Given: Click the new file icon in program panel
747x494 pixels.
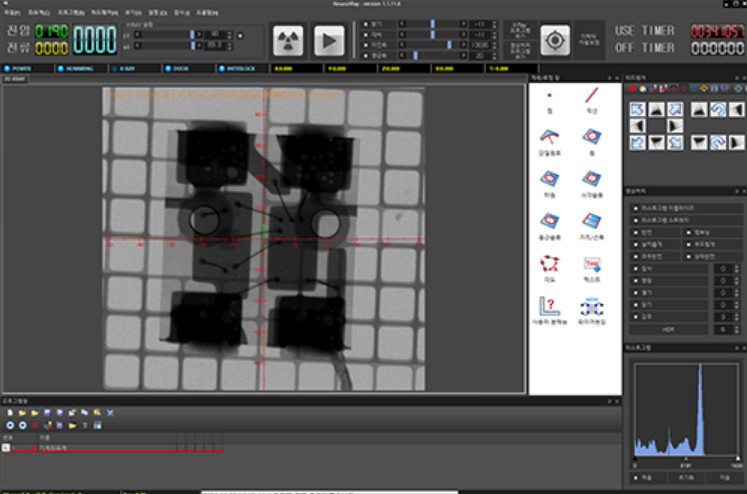Looking at the screenshot, I should (x=9, y=412).
